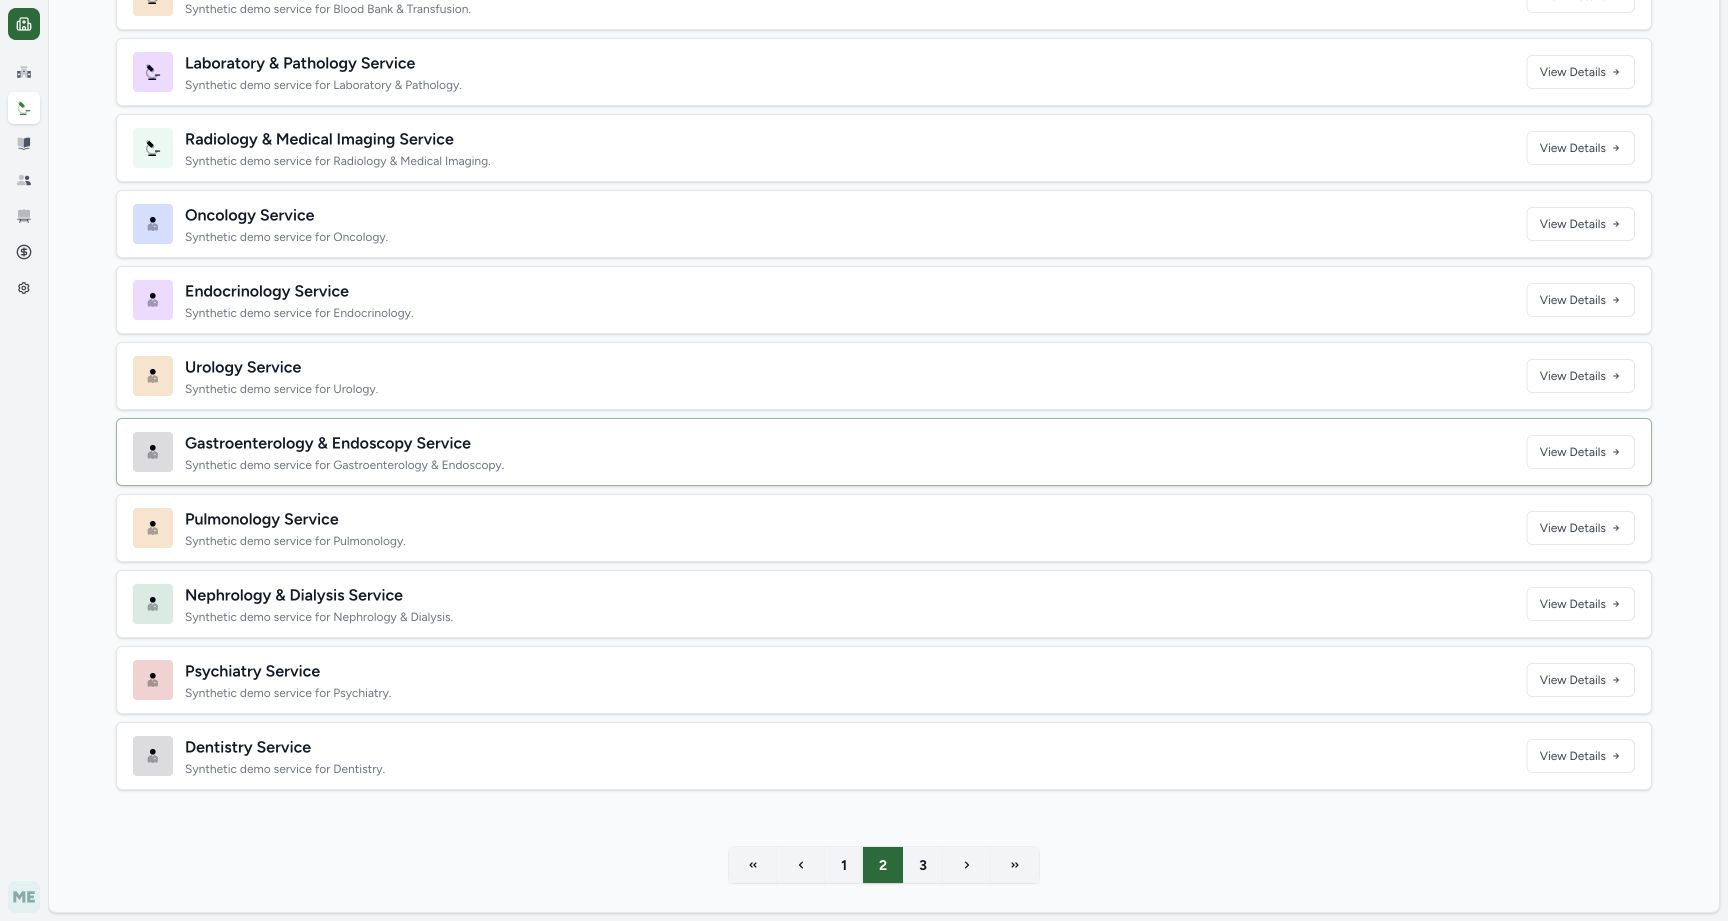
Task: Go to page 3
Action: point(923,865)
